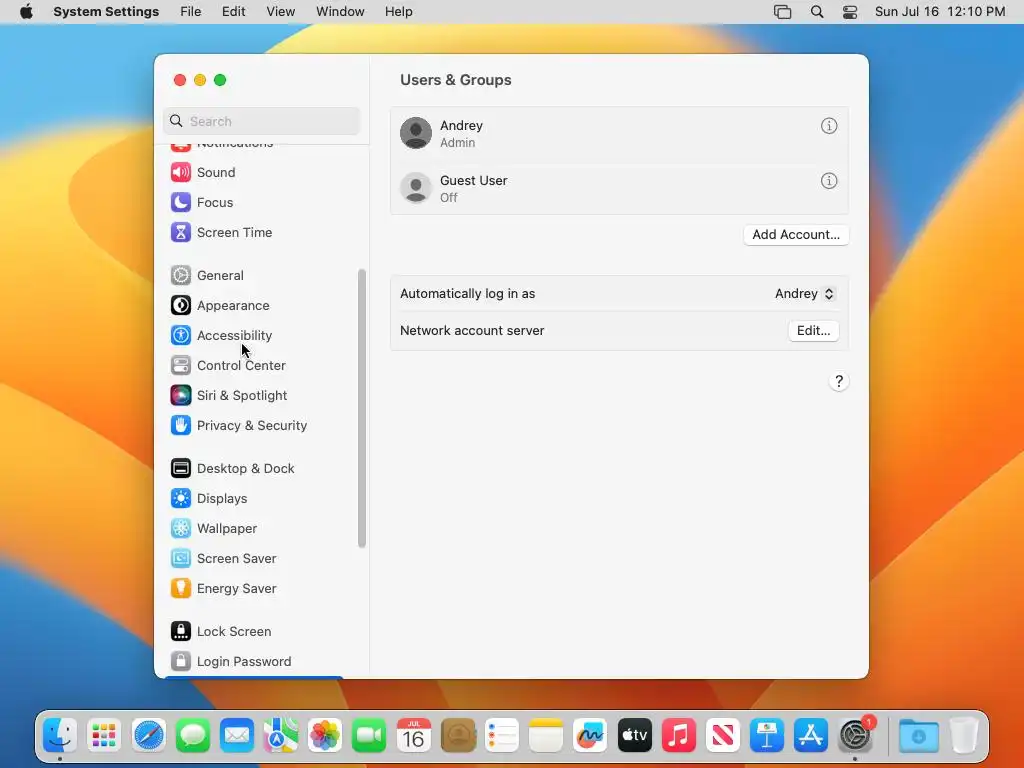Screen dimensions: 1024x768
Task: Open the Automatically log in as dropdown
Action: coord(805,294)
